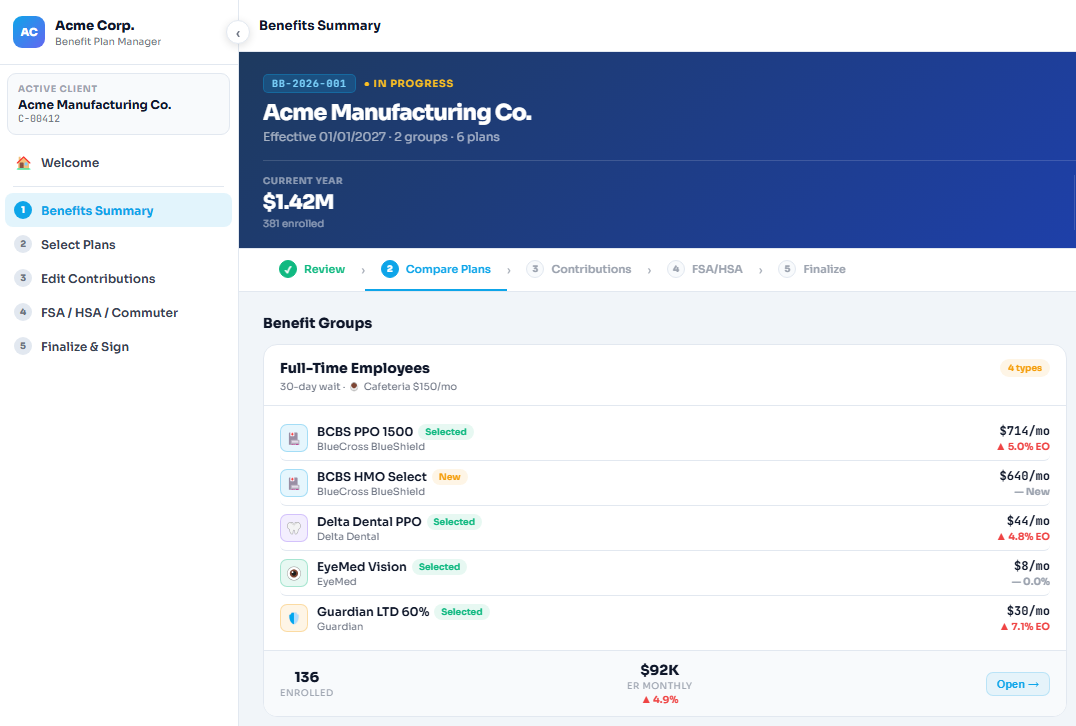Go to Finalize & Sign in sidebar
Screen dimensions: 1076x726
(118, 347)
